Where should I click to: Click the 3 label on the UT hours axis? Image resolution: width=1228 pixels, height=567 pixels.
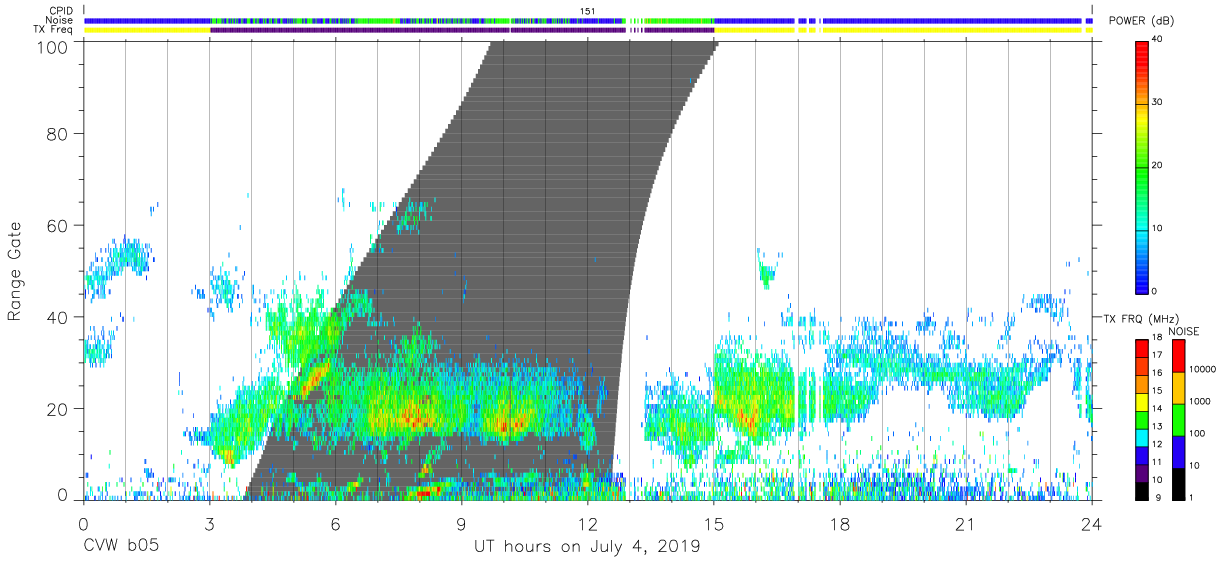(209, 523)
